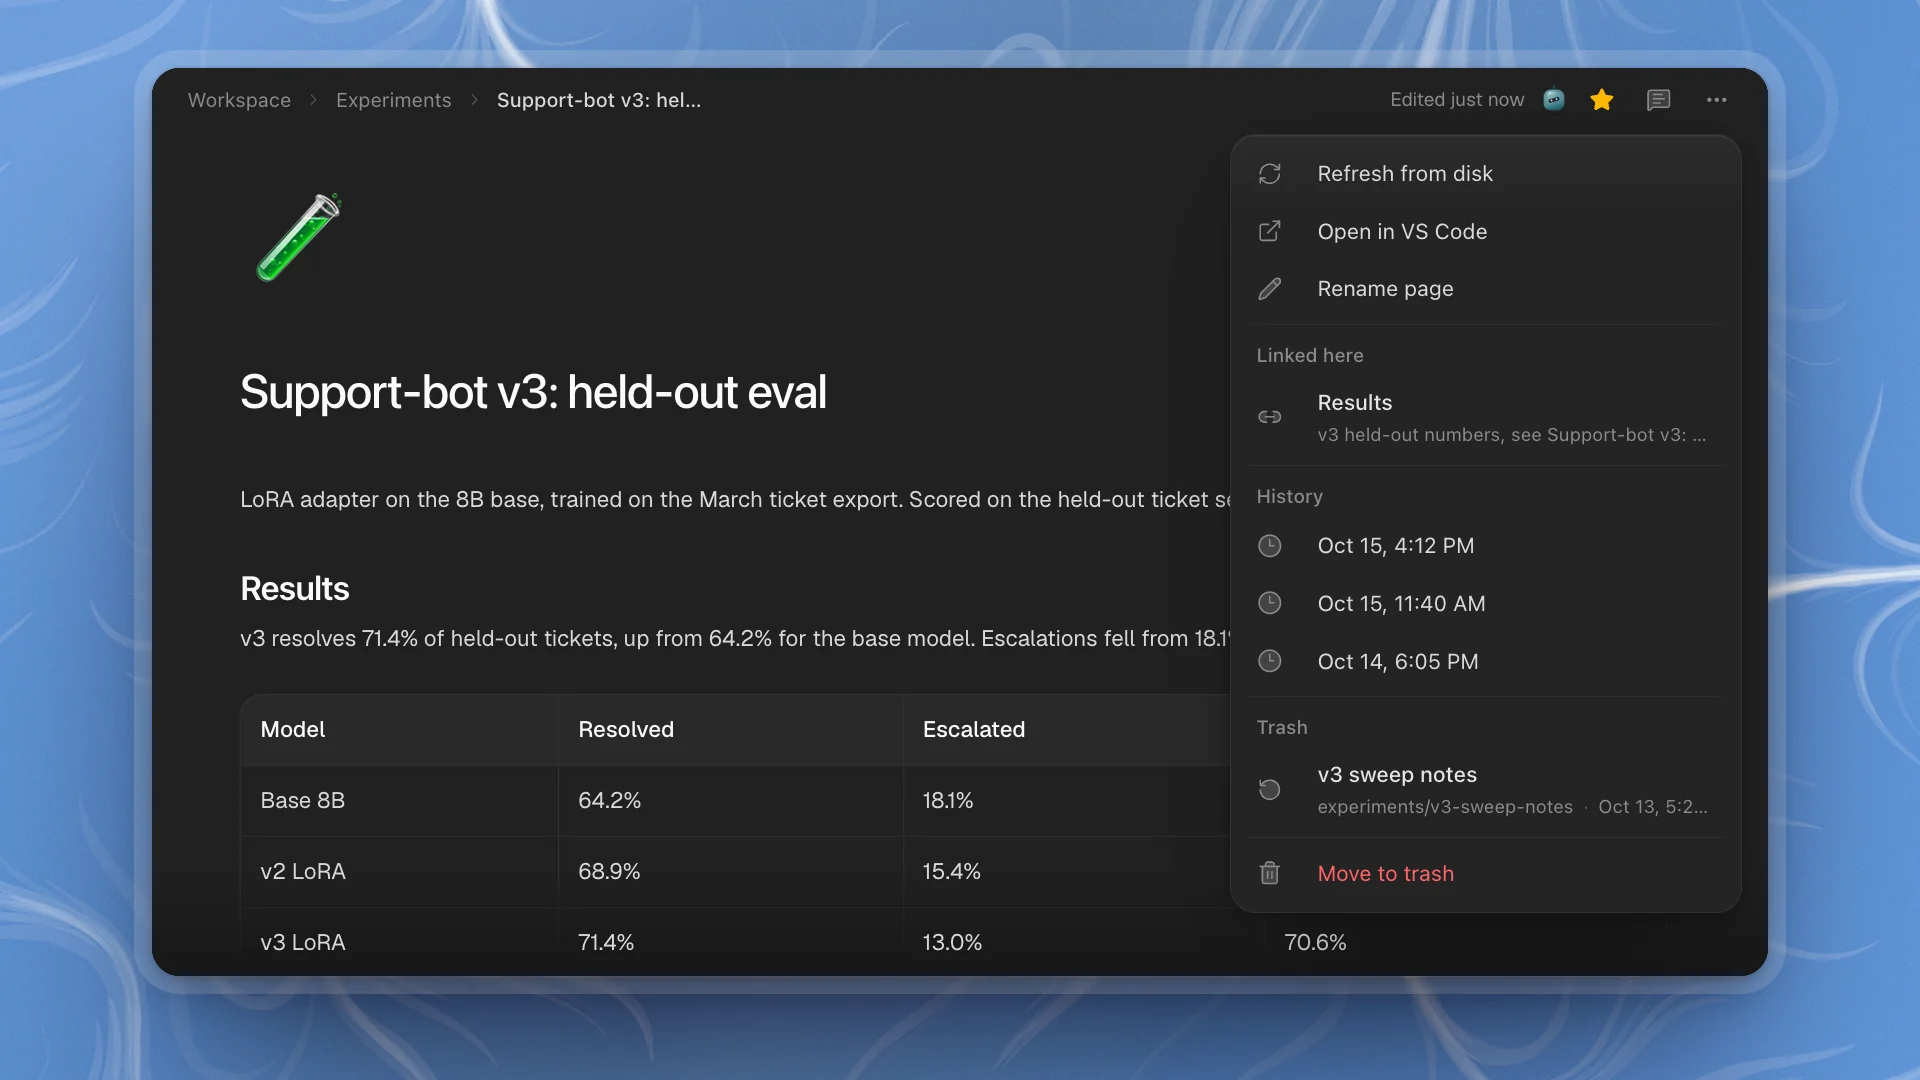Open history version Oct 14, 6:05 PM
Viewport: 1920px width, 1080px height.
click(x=1485, y=661)
